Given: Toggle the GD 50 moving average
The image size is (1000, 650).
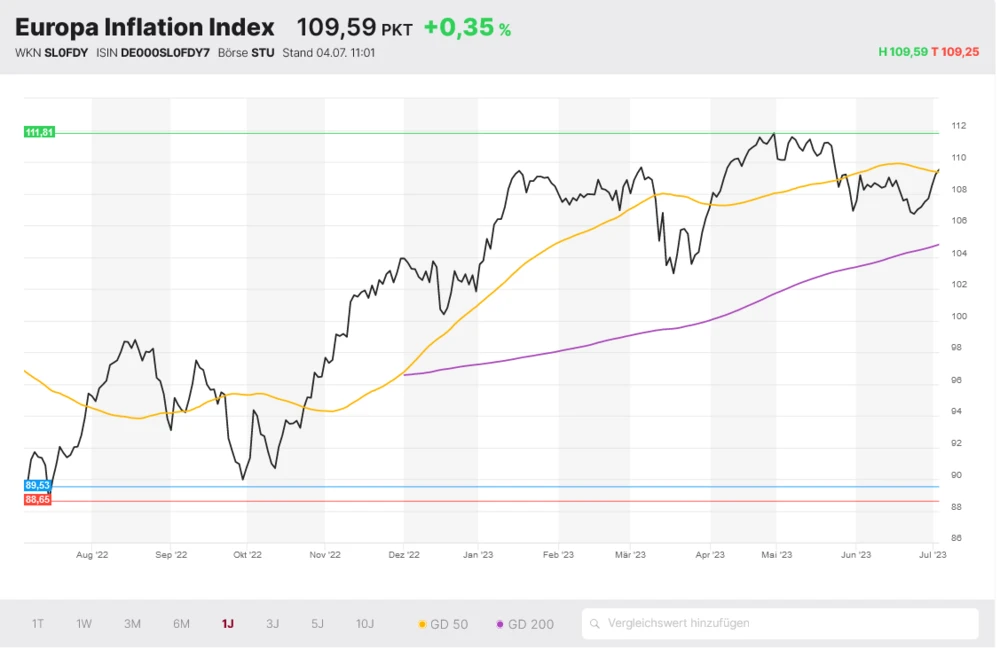Looking at the screenshot, I should tap(443, 624).
